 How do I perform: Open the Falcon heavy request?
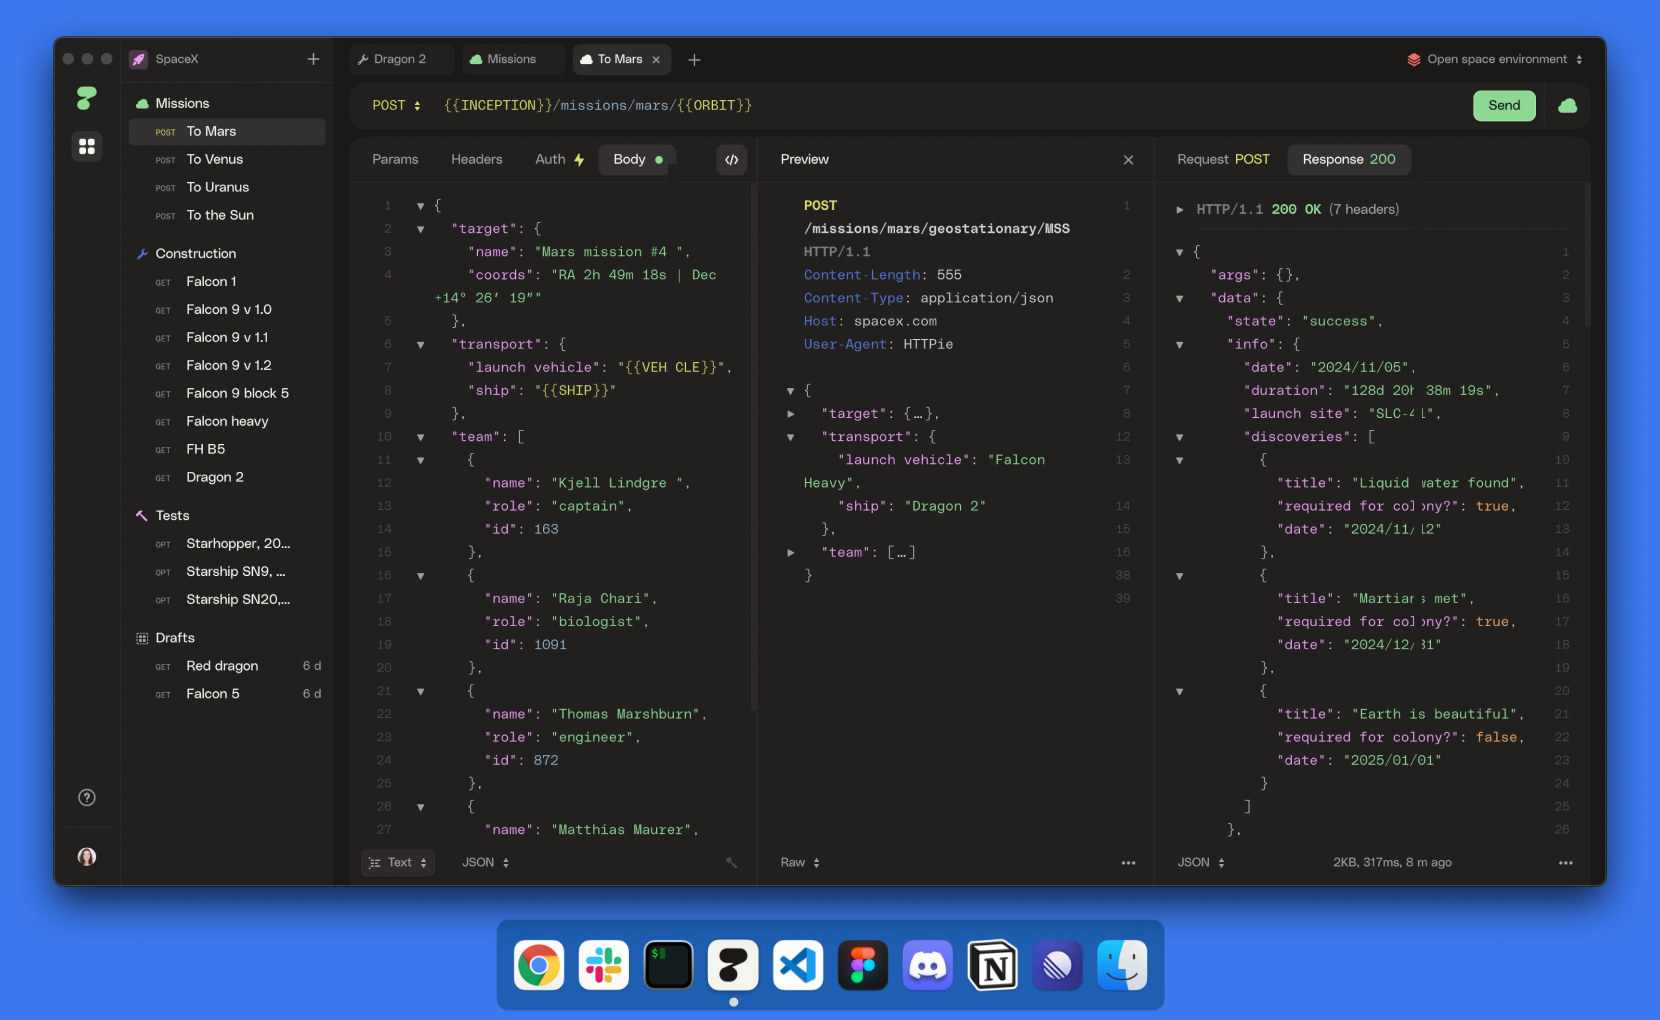227,421
